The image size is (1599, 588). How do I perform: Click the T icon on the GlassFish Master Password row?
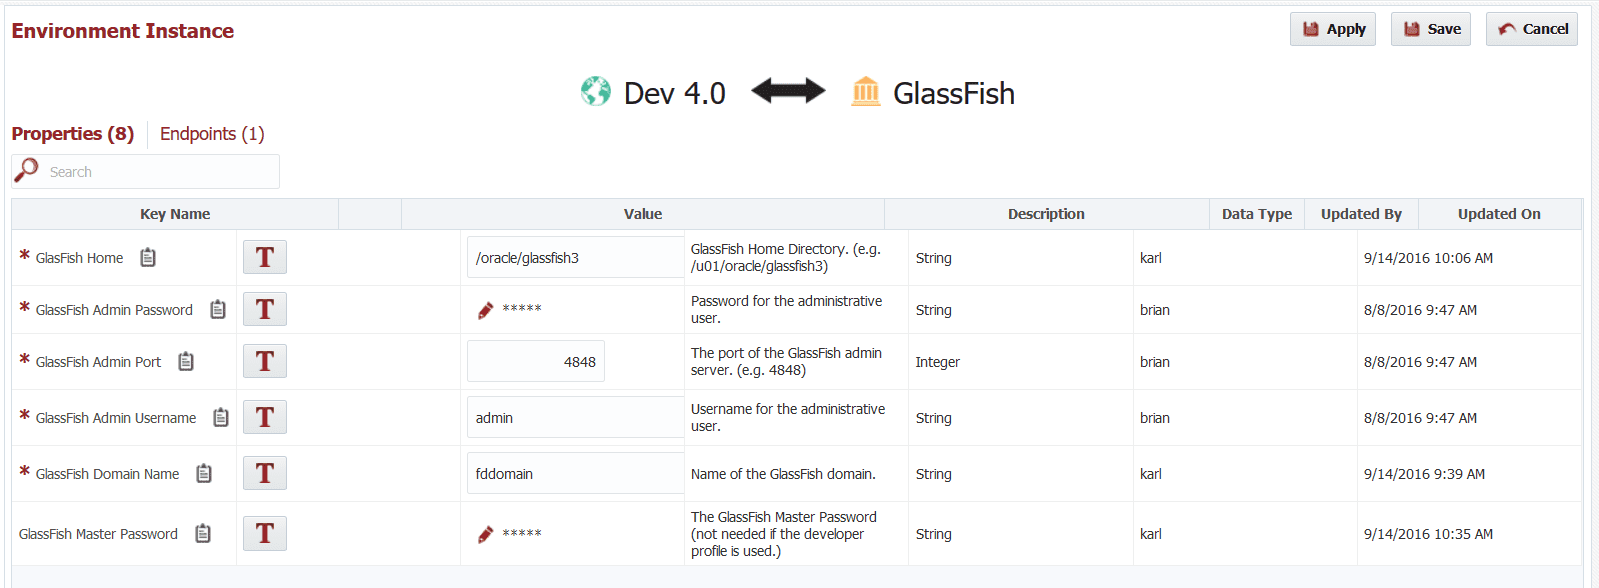[264, 533]
